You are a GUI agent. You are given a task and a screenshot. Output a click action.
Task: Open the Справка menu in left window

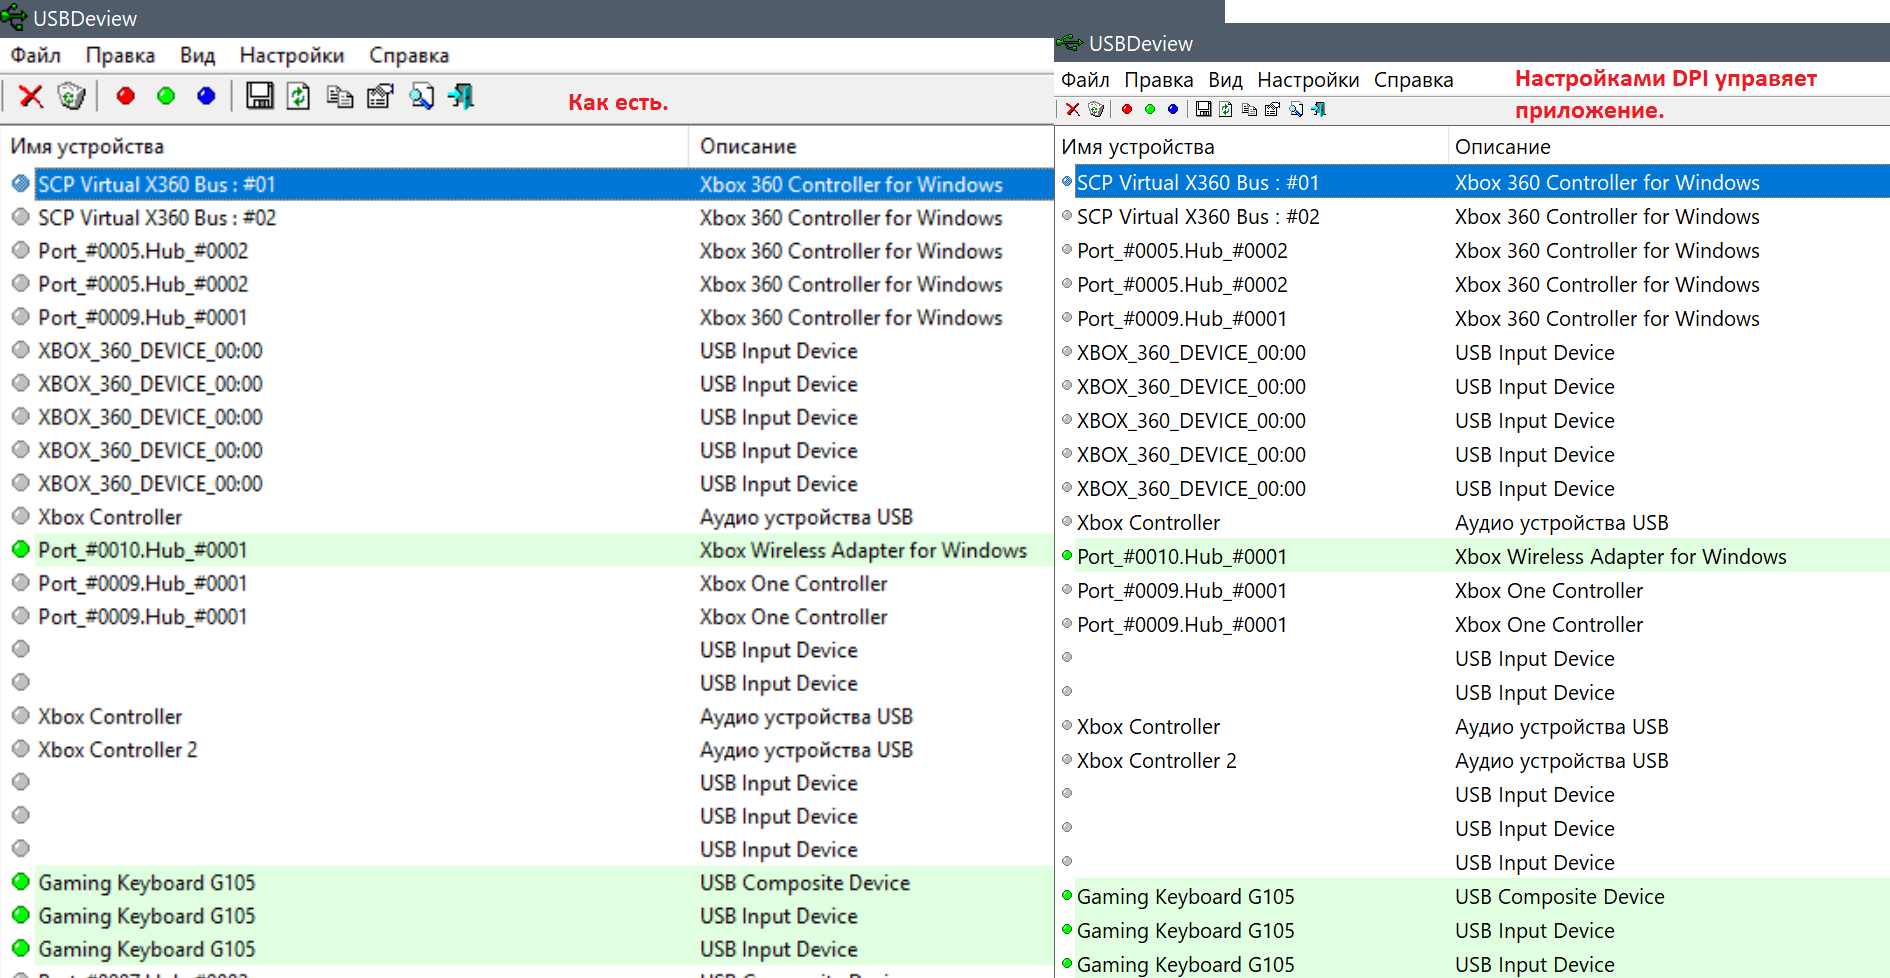pyautogui.click(x=409, y=55)
